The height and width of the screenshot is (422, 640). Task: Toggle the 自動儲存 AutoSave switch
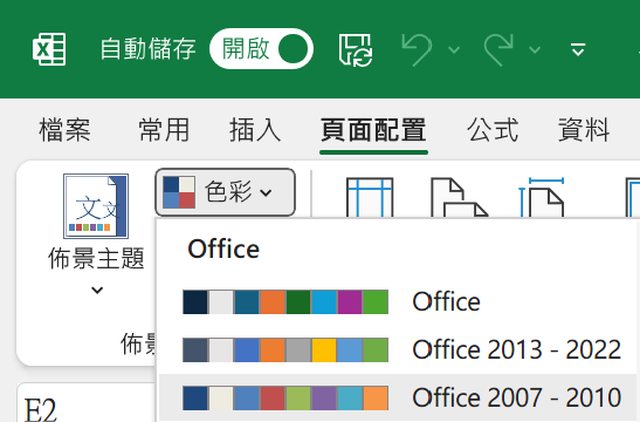coord(261,49)
